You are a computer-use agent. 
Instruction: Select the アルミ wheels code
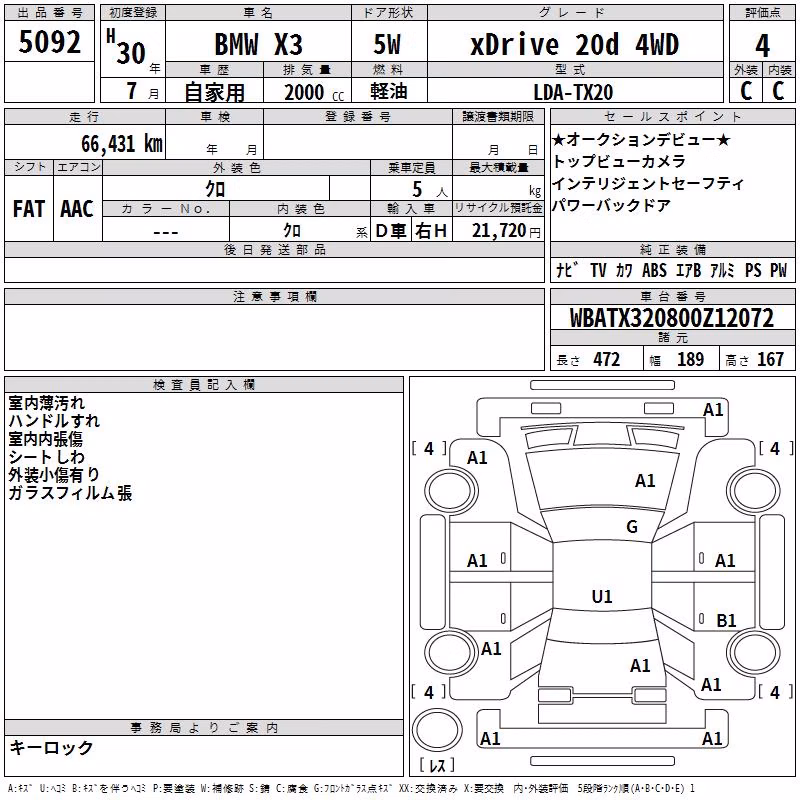click(x=722, y=270)
